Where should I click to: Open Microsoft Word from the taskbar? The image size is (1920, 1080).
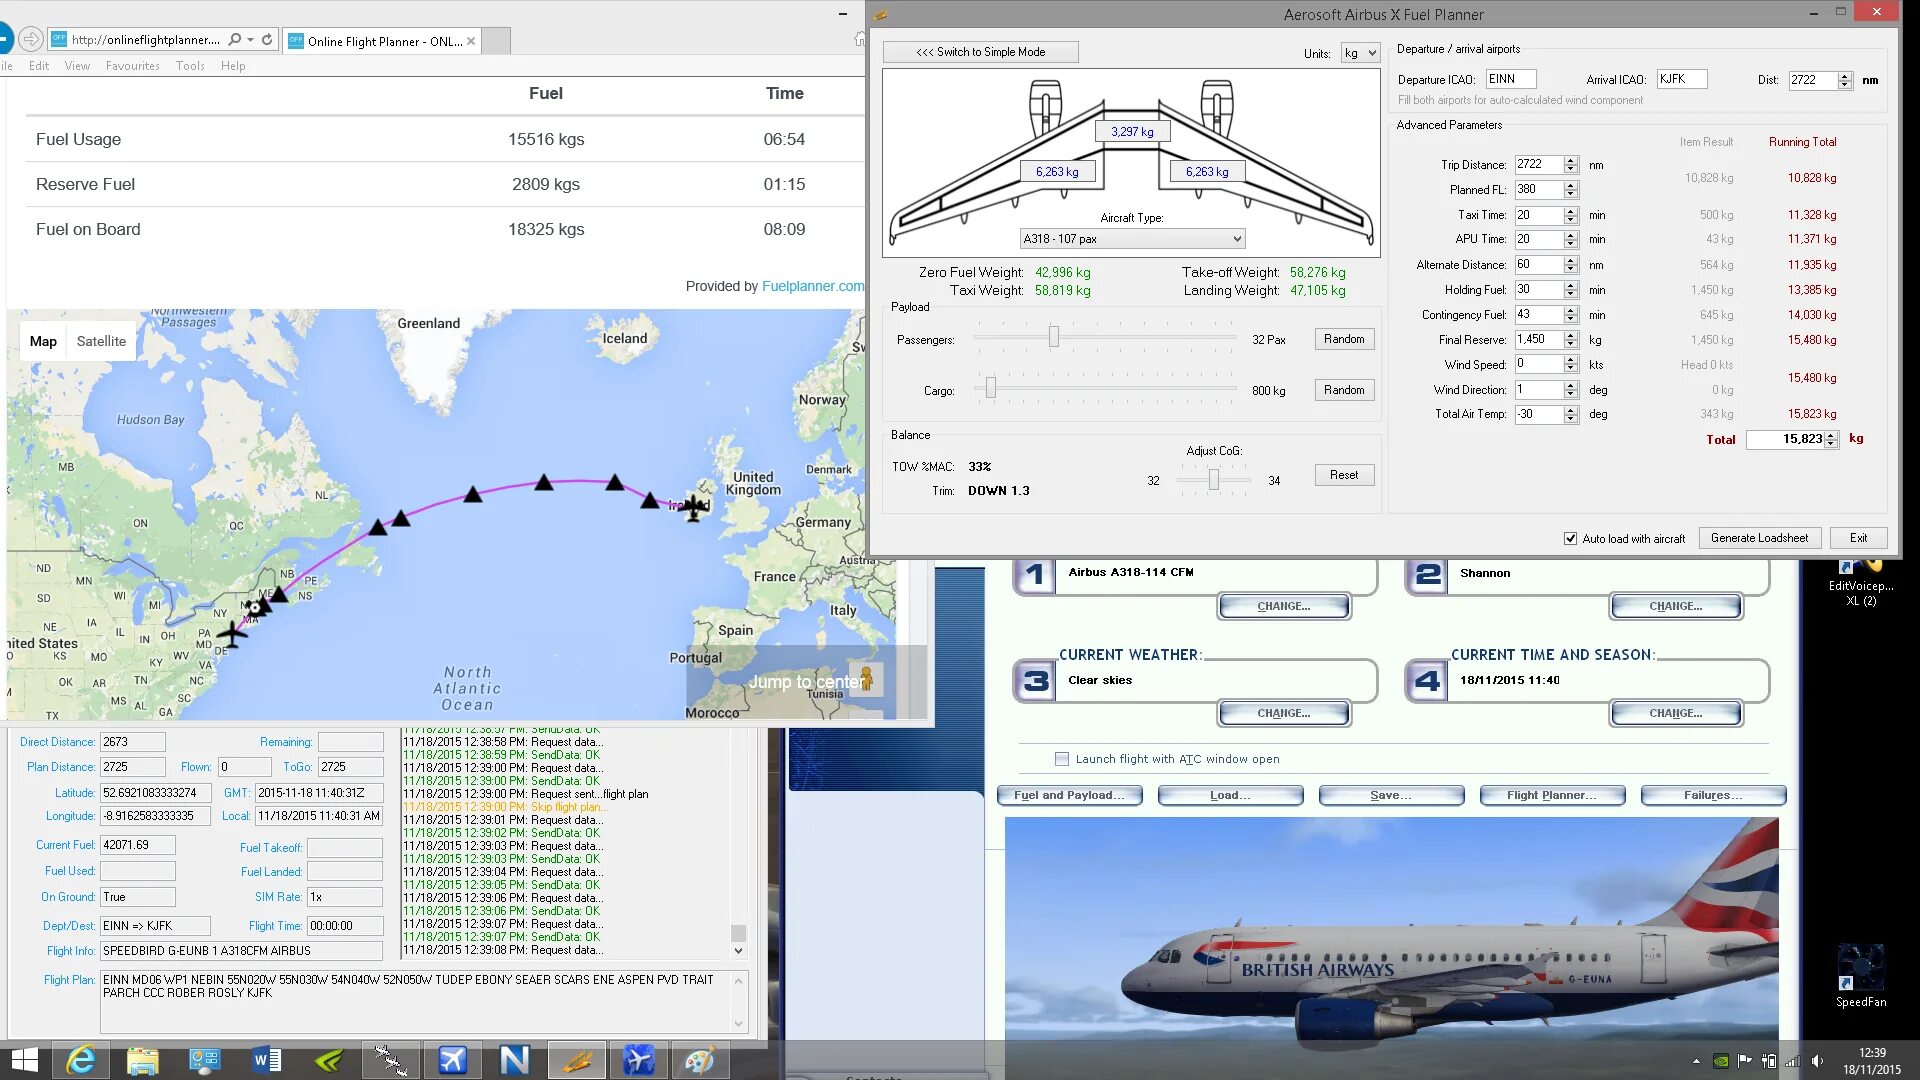[266, 1060]
